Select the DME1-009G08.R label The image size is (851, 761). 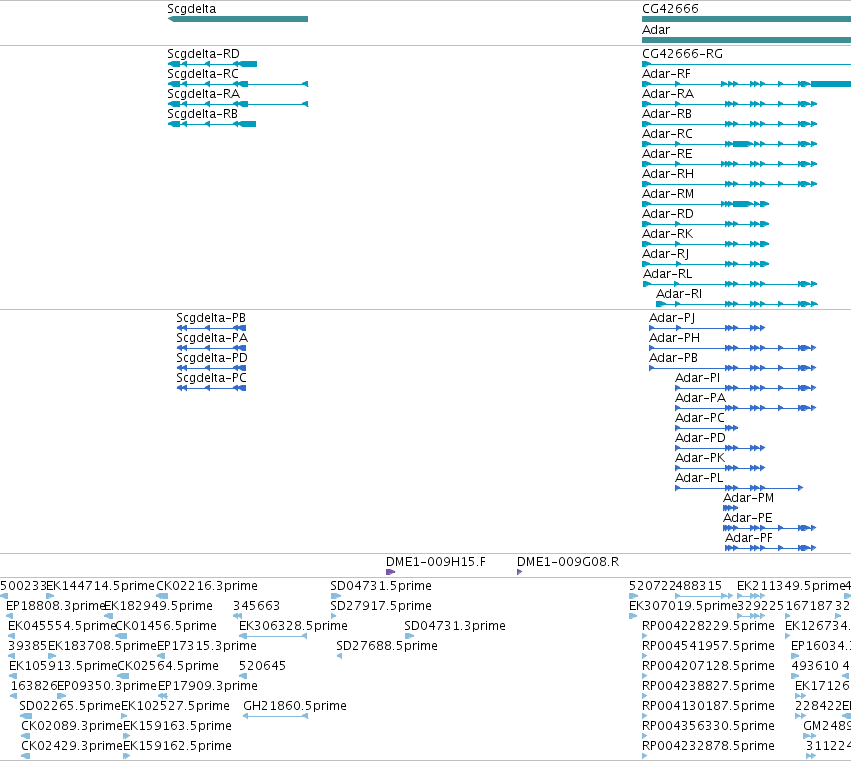[x=568, y=562]
